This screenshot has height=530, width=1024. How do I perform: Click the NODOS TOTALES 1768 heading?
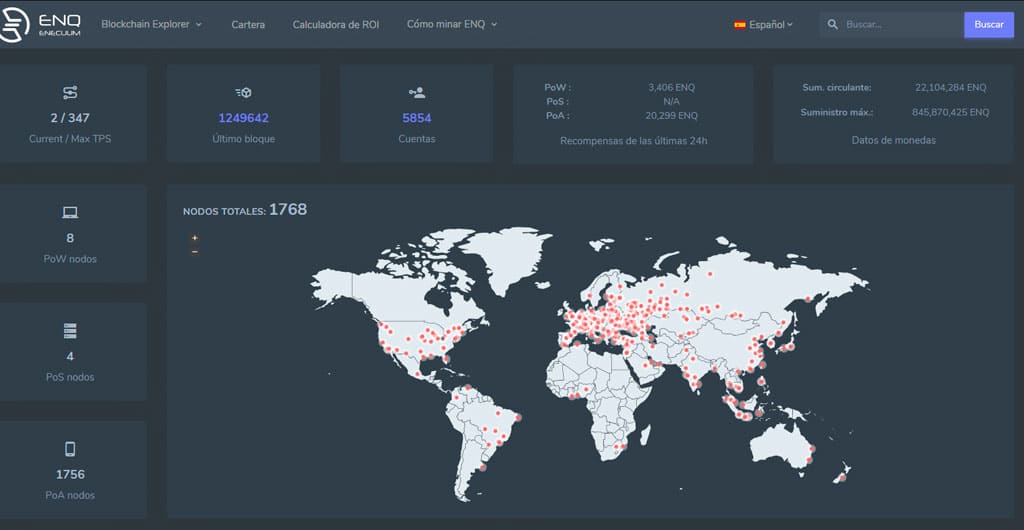click(245, 210)
